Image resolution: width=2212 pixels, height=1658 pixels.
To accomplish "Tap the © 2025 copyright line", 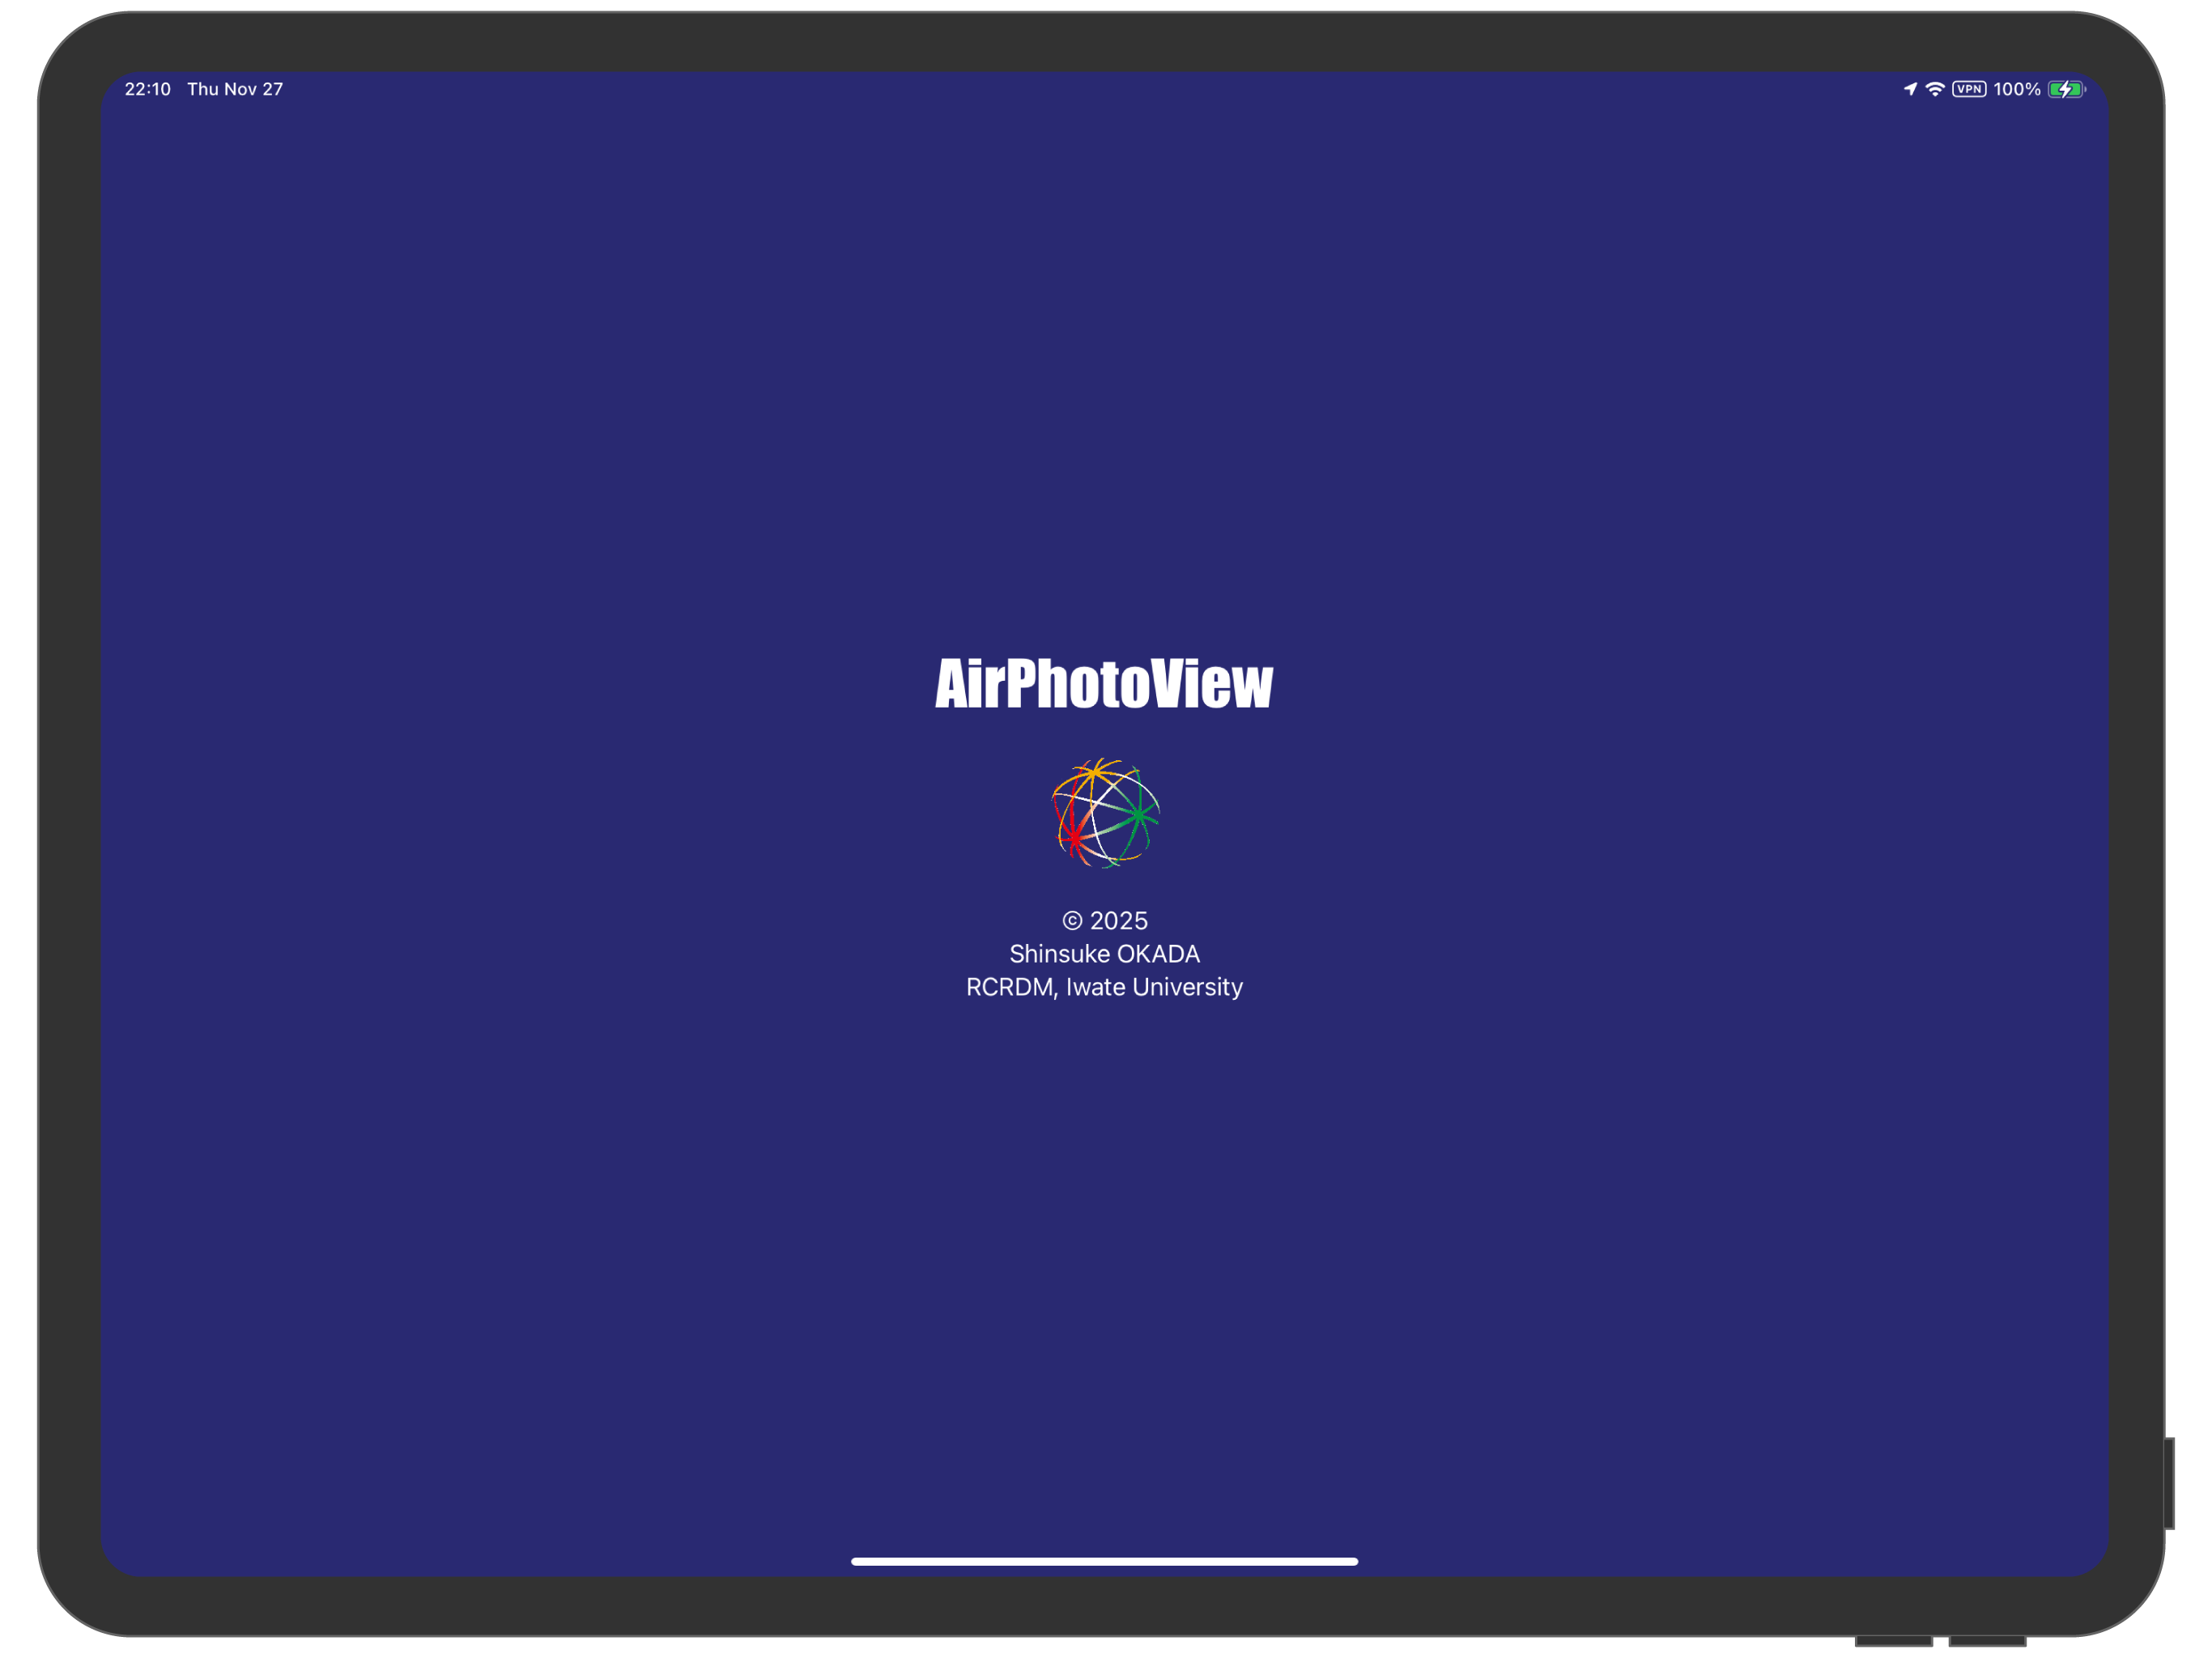I will tap(1105, 920).
